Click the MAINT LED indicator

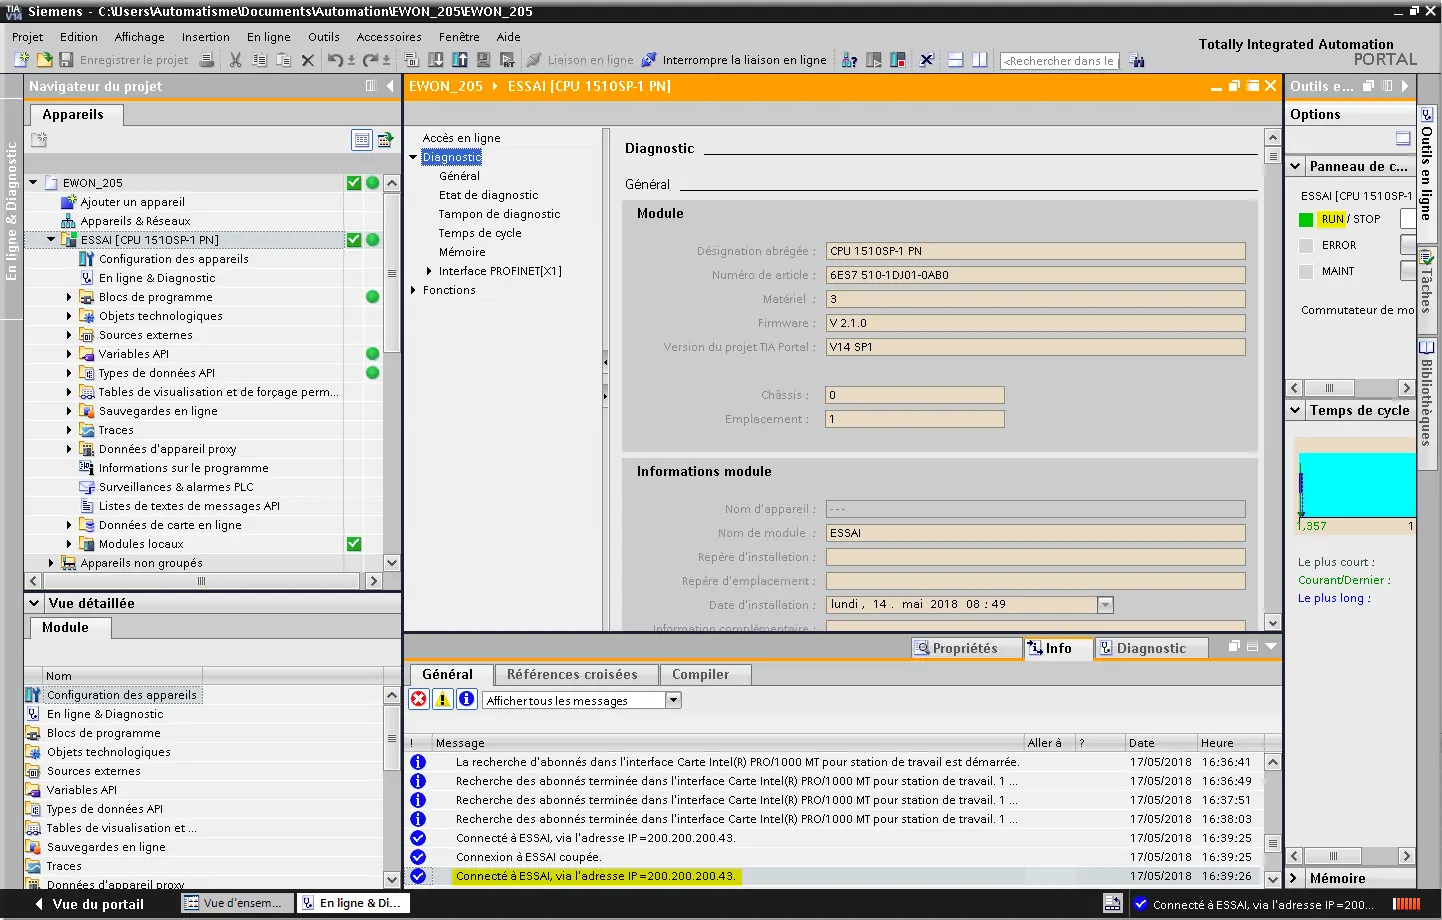tap(1306, 271)
